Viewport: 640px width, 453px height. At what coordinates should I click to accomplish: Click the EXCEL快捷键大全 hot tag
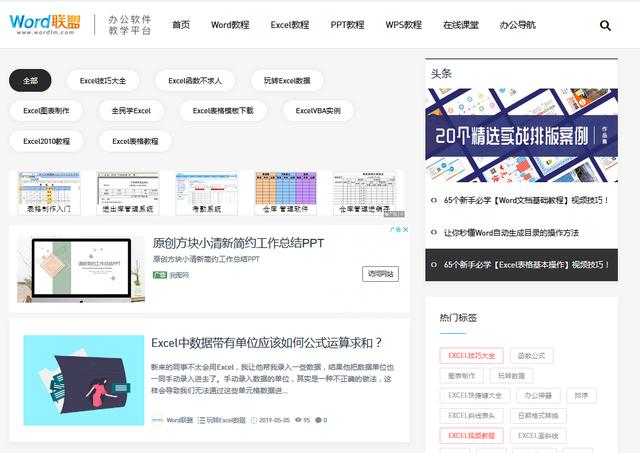[x=475, y=395]
